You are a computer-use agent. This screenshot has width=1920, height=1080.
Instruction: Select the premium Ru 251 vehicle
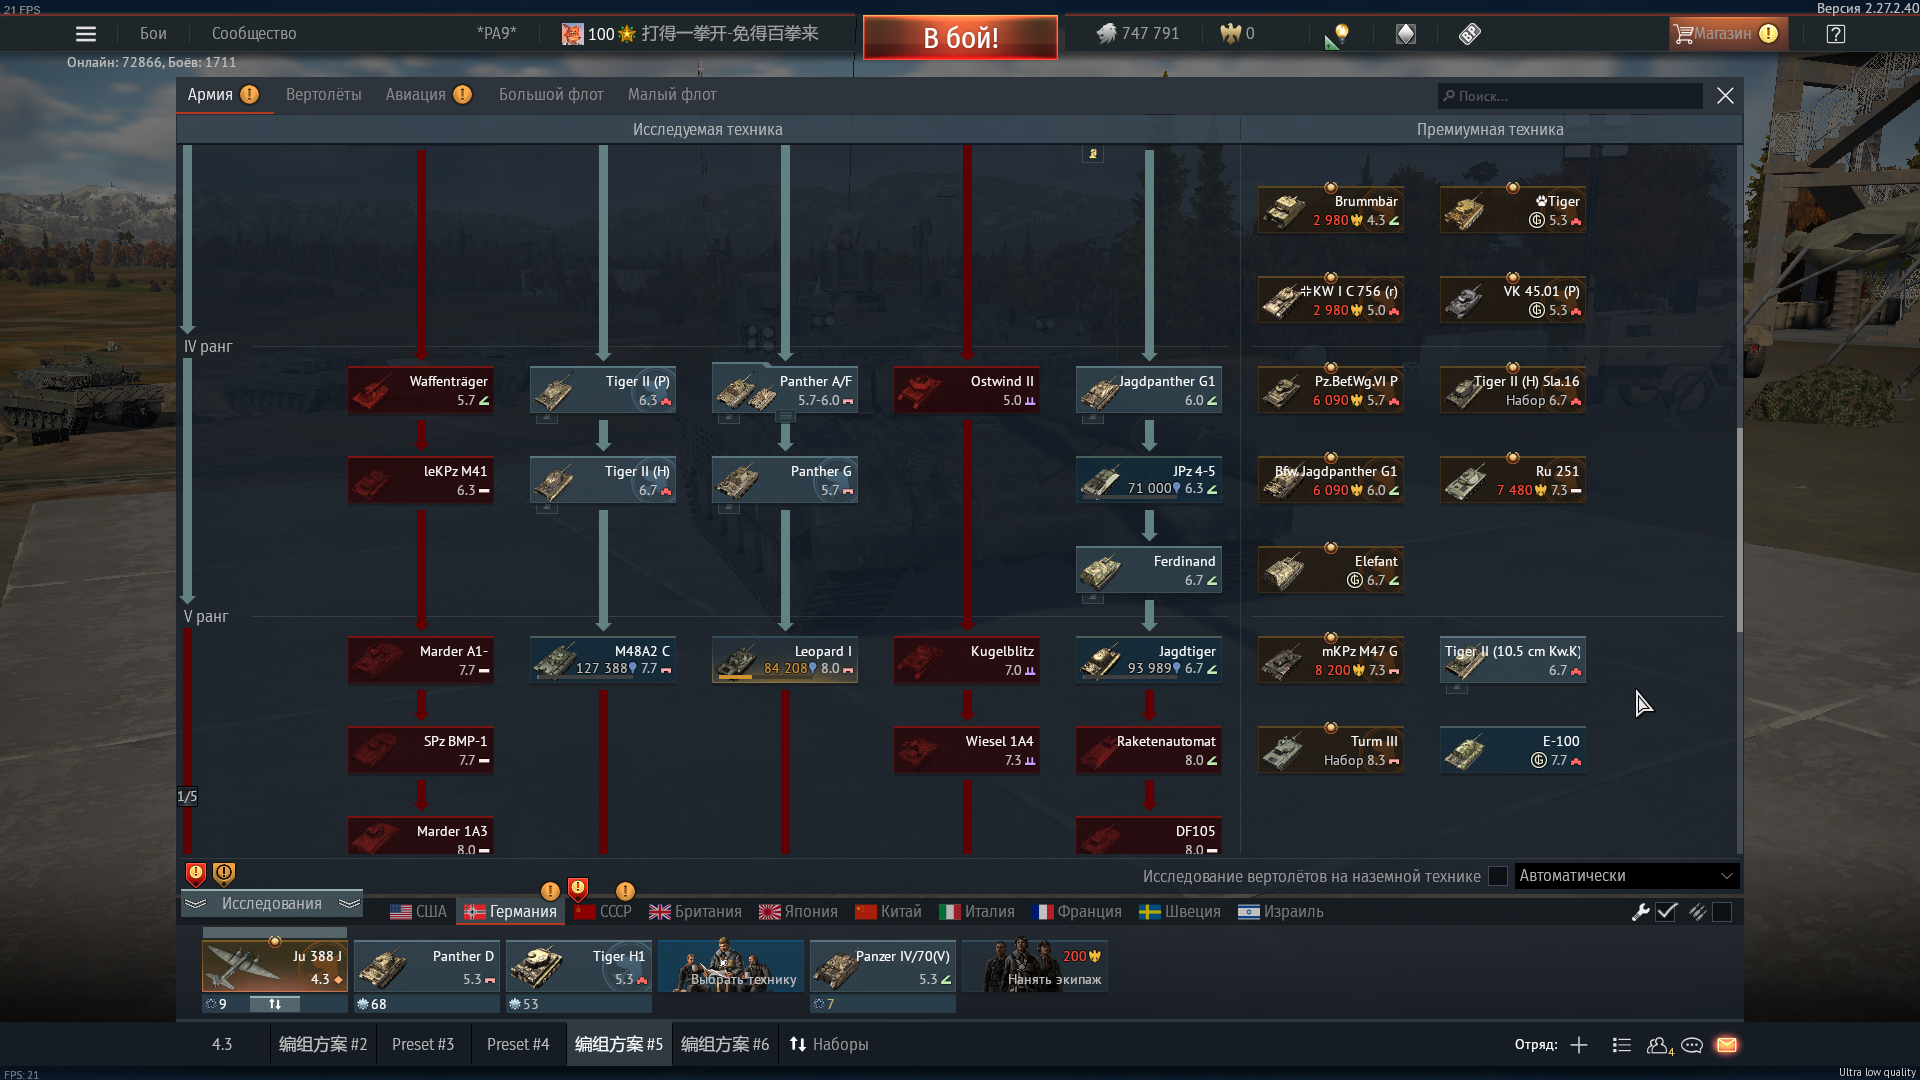(1513, 480)
